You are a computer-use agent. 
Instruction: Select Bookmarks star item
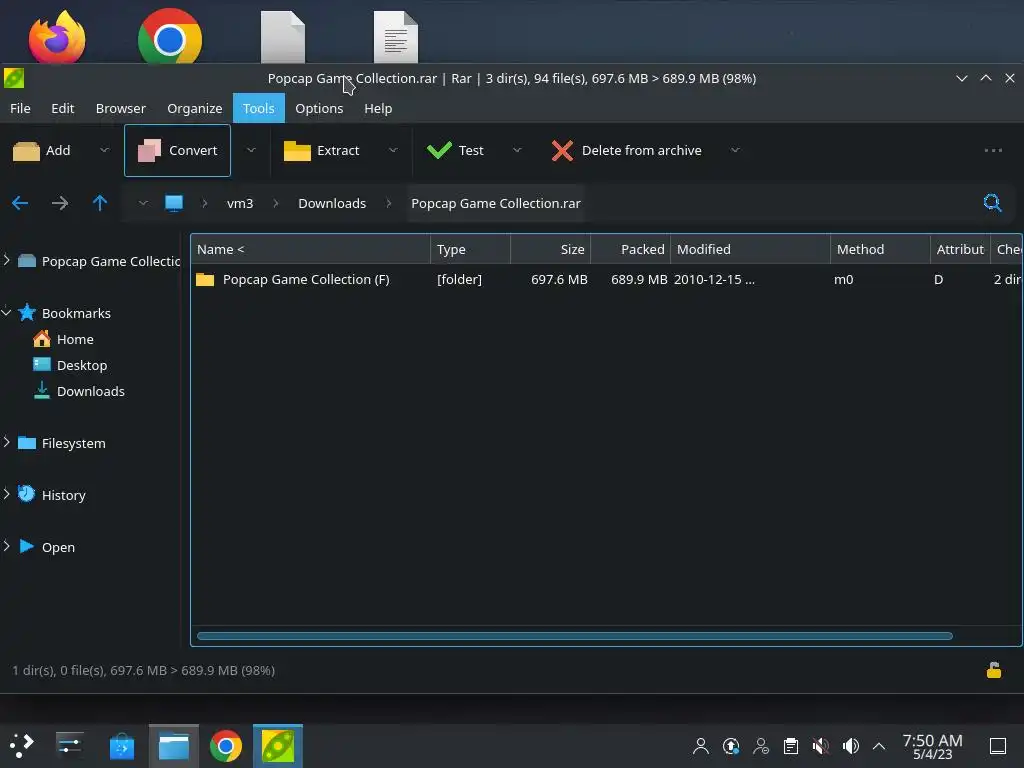click(64, 313)
